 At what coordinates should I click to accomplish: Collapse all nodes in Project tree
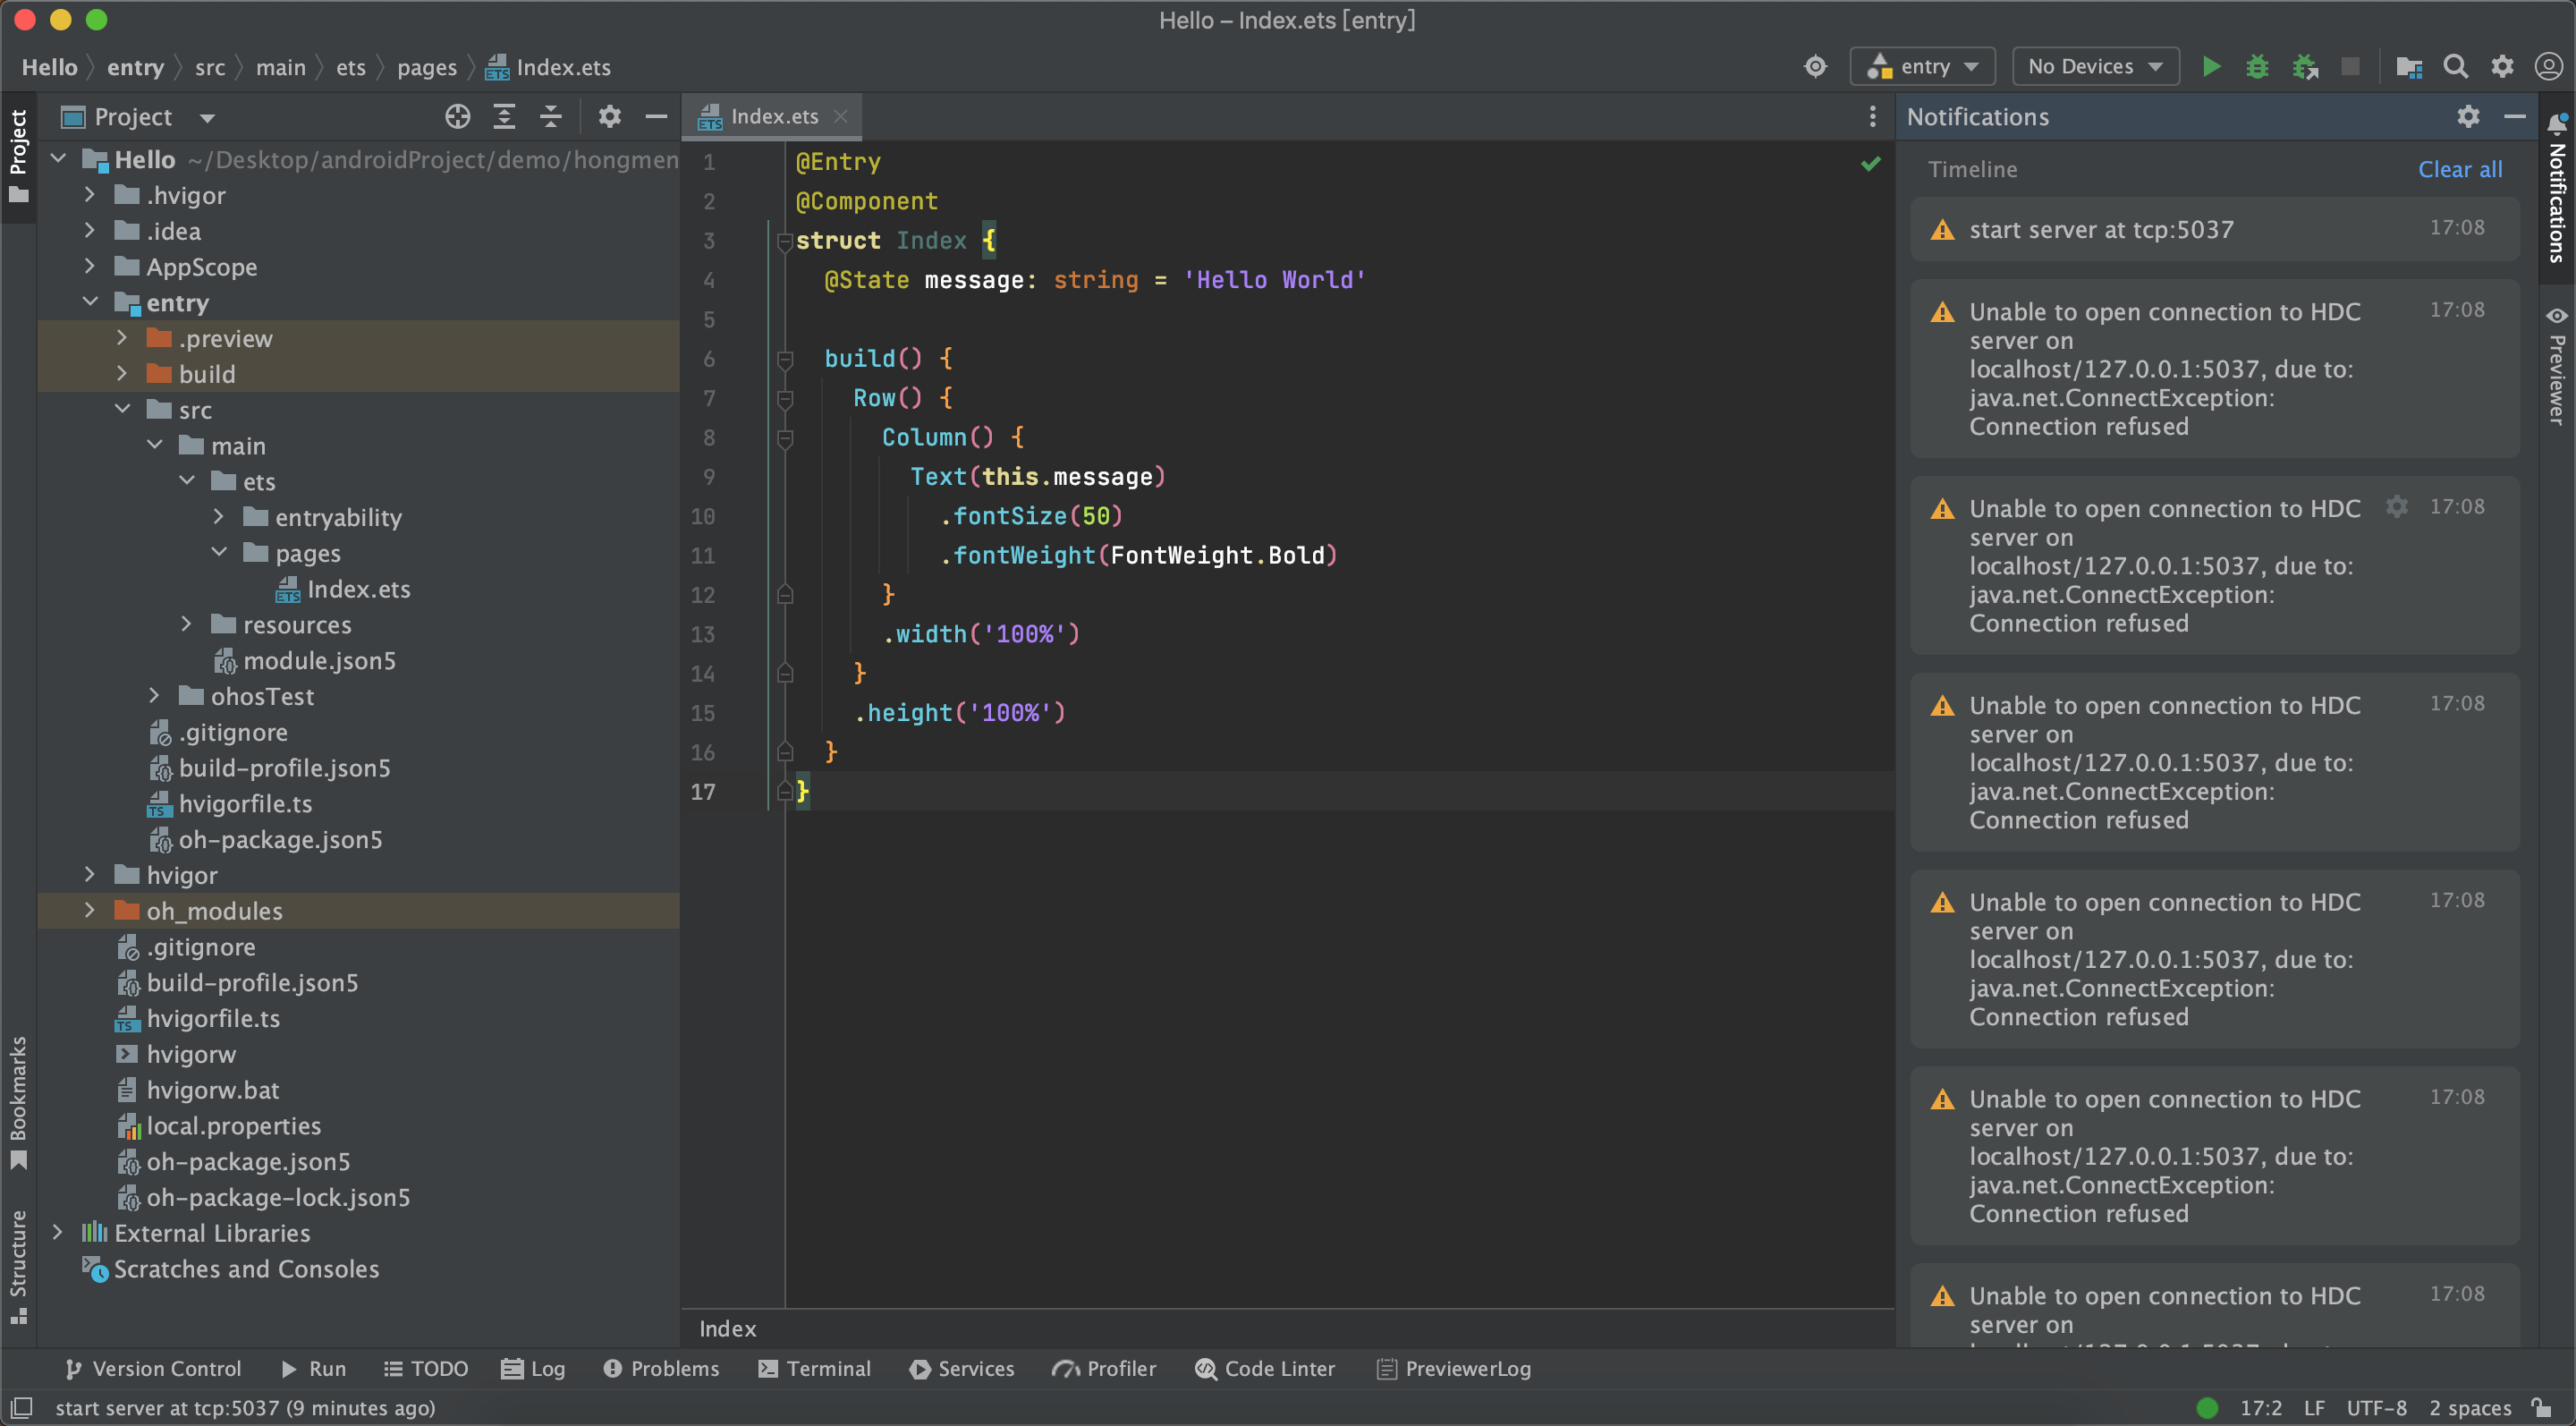click(x=551, y=117)
